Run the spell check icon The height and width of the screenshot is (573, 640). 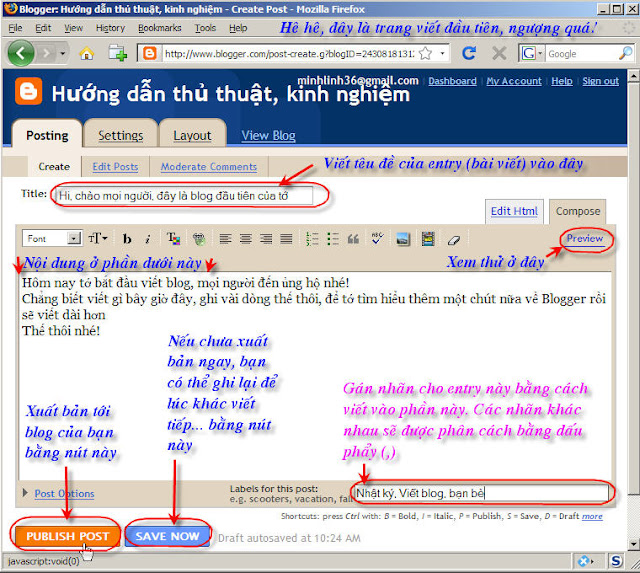377,238
